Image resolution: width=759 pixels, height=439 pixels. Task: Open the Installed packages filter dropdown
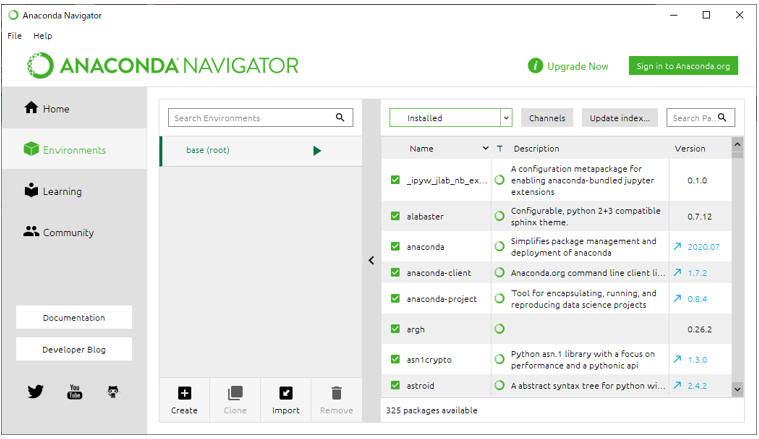click(450, 118)
